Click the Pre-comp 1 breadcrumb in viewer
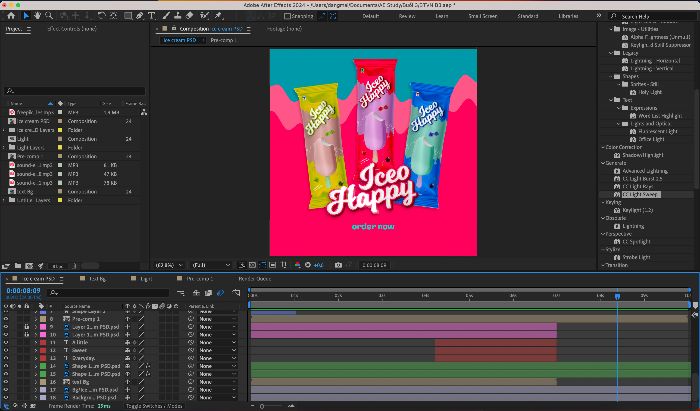This screenshot has height=411, width=700. 222,40
